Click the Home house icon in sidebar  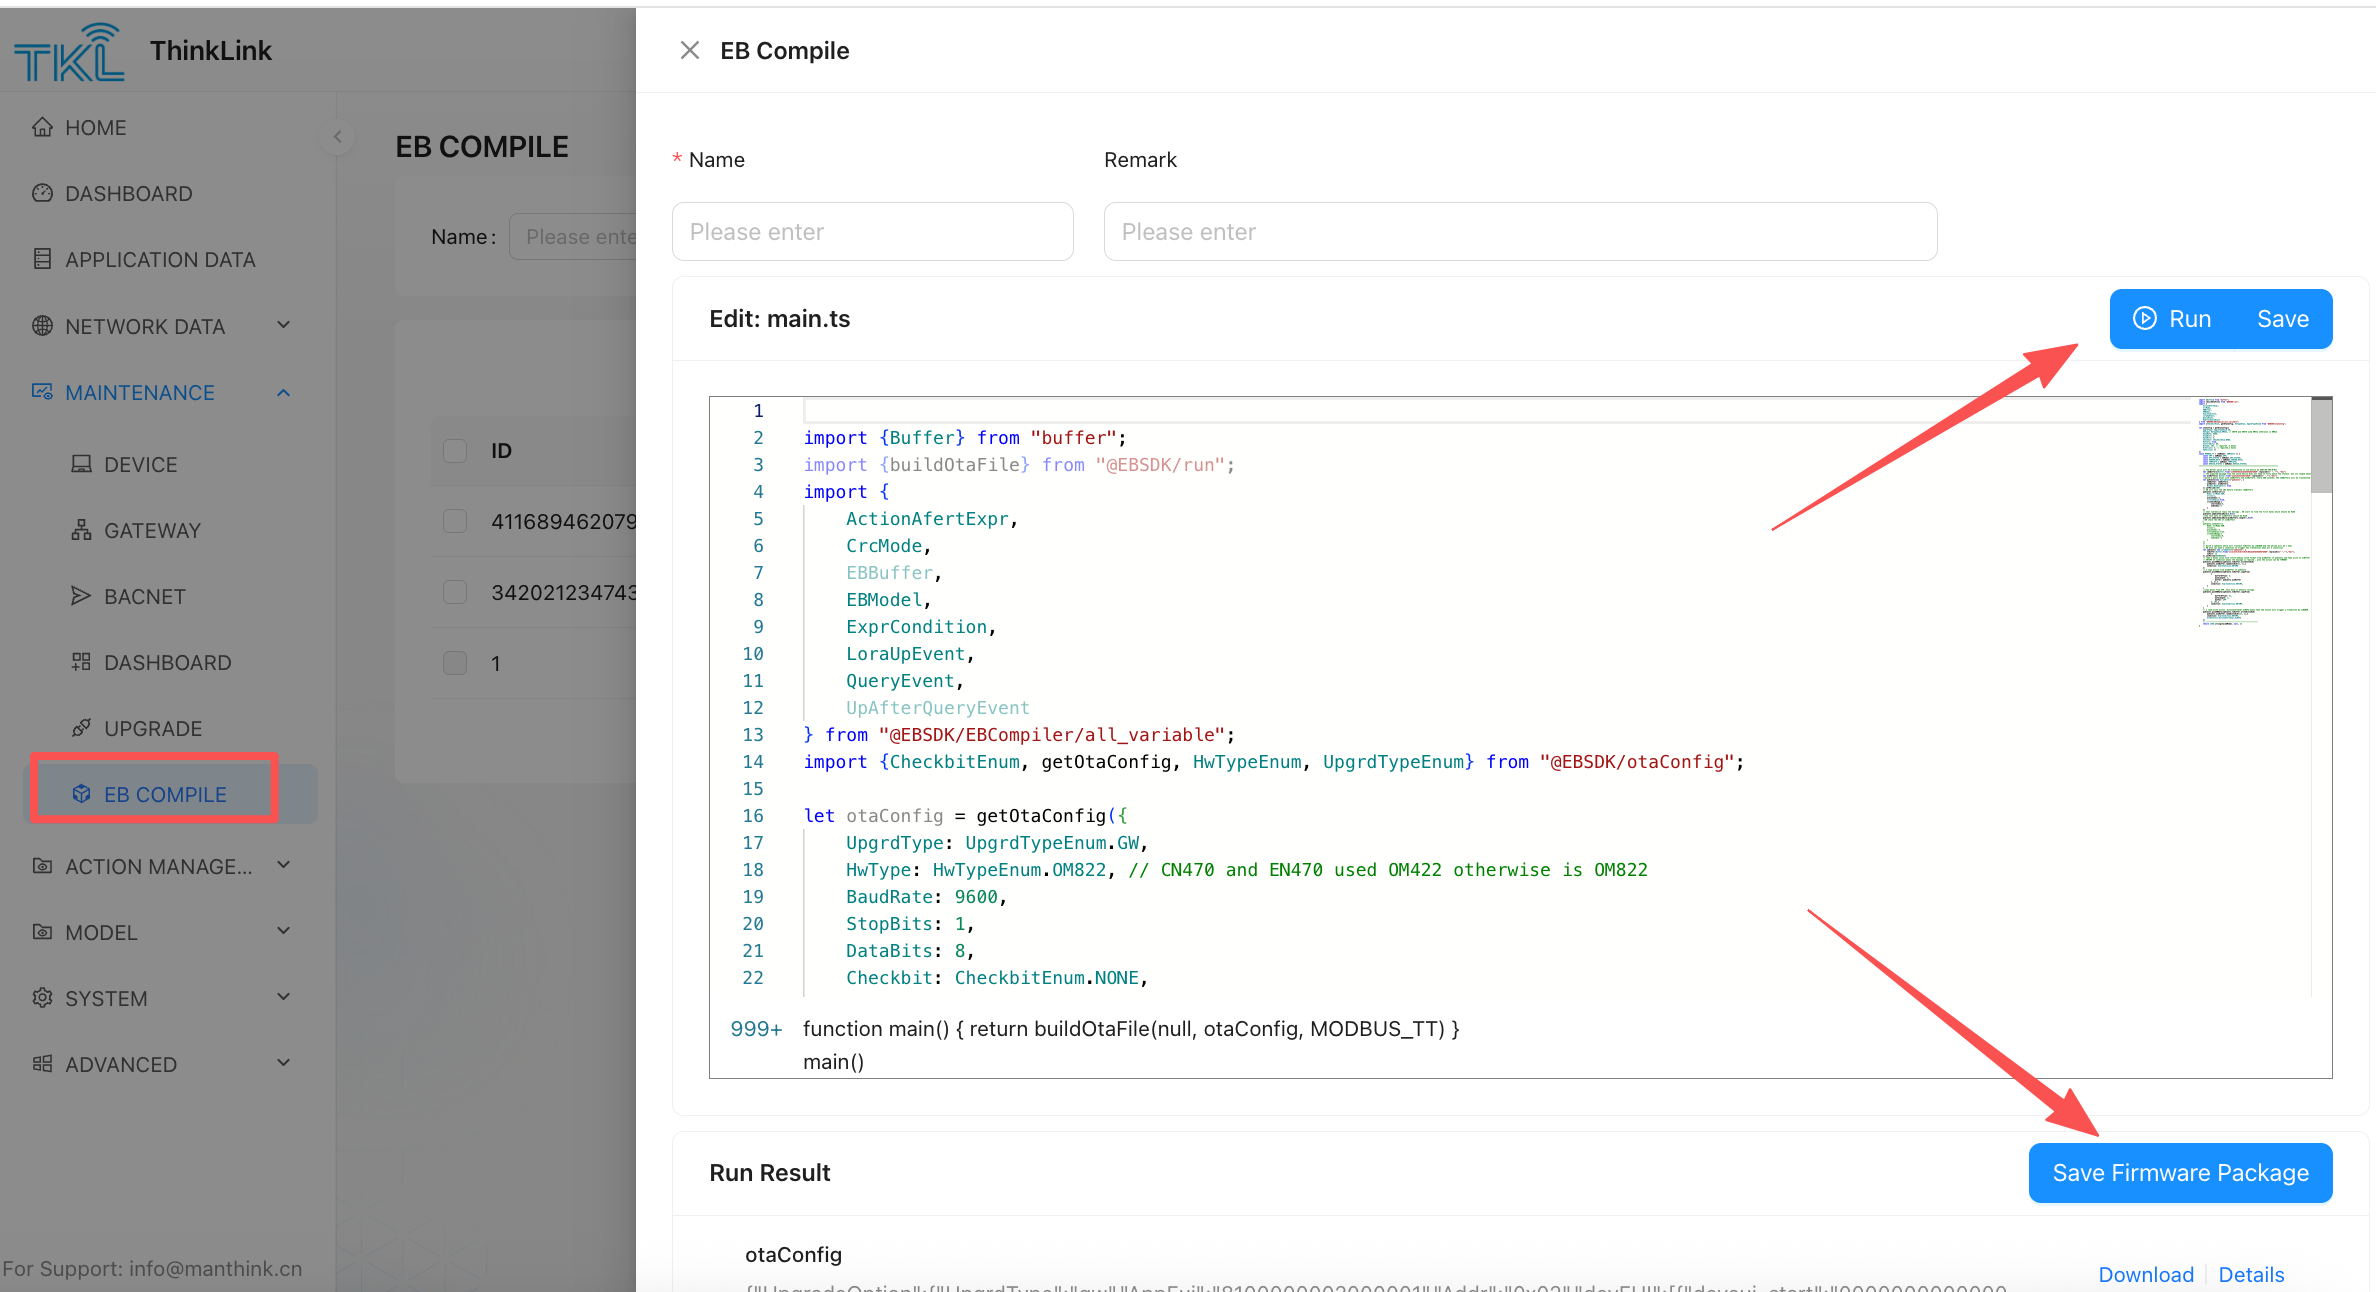pyautogui.click(x=42, y=127)
